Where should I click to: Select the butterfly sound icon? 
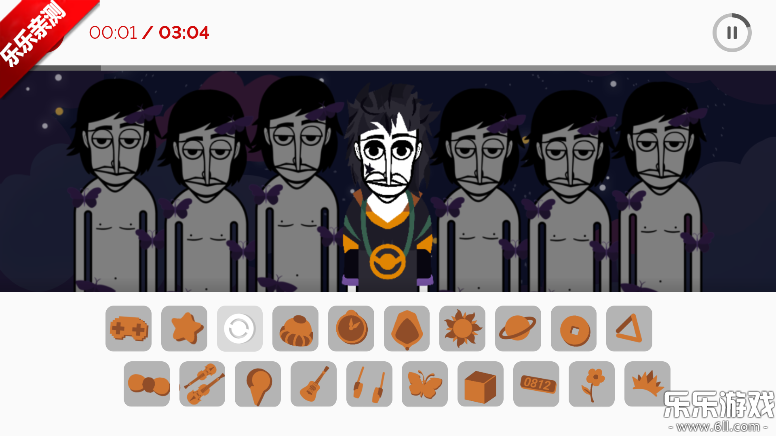coord(425,384)
